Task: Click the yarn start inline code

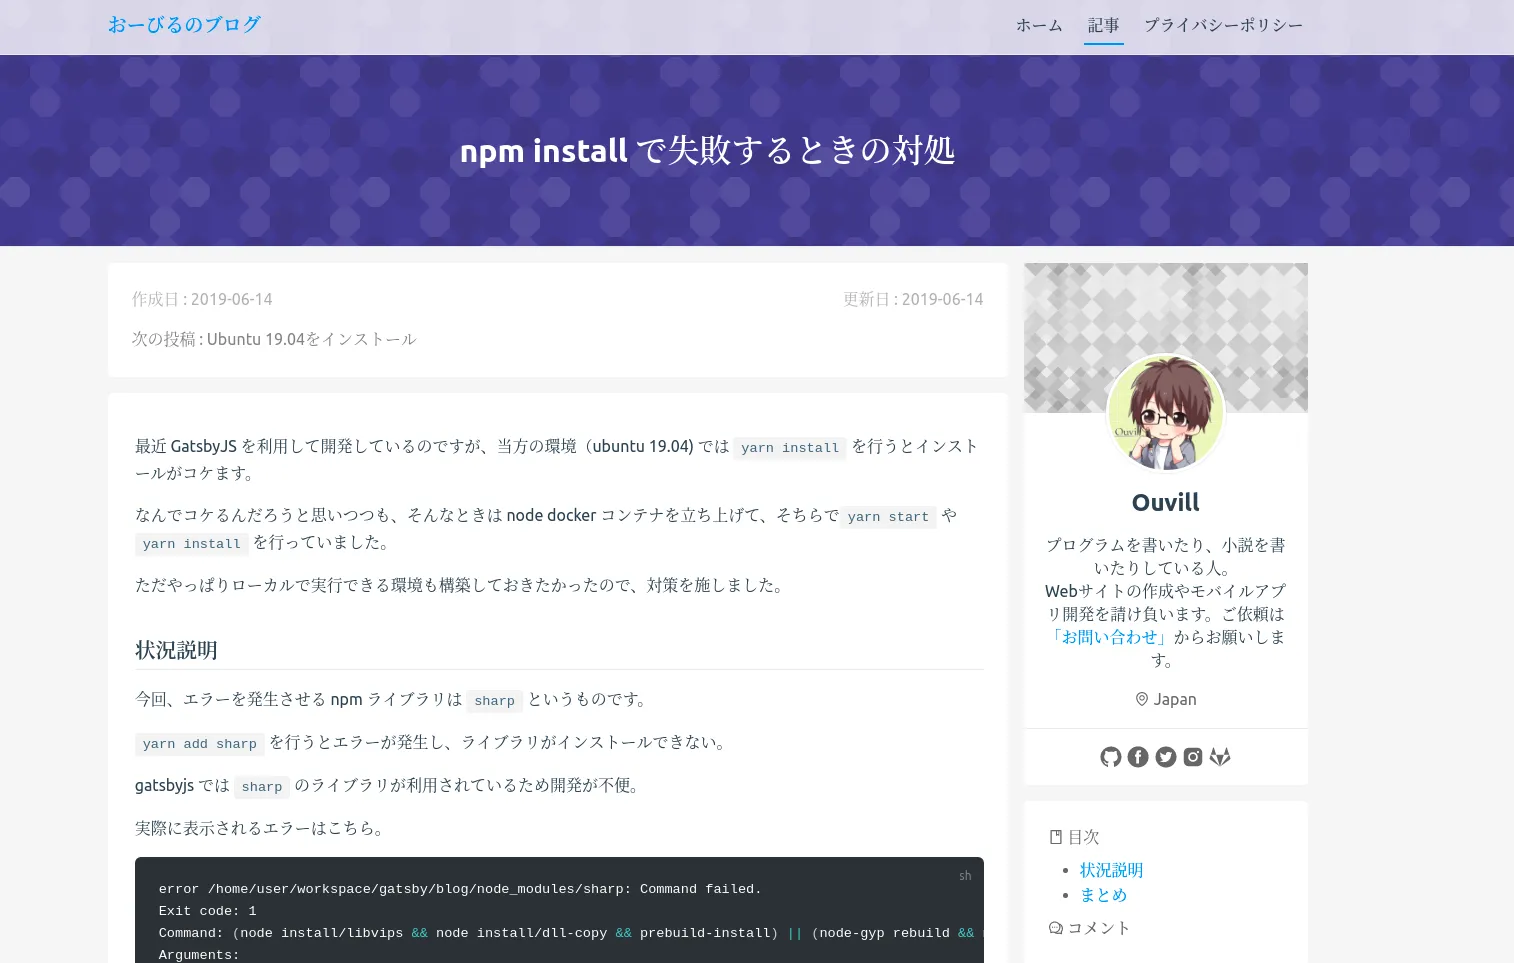Action: [x=888, y=517]
